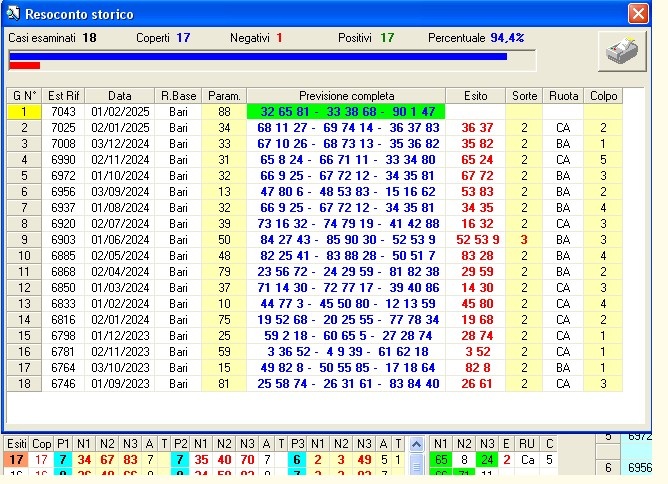Click the green 65 cell under N1

(440, 460)
